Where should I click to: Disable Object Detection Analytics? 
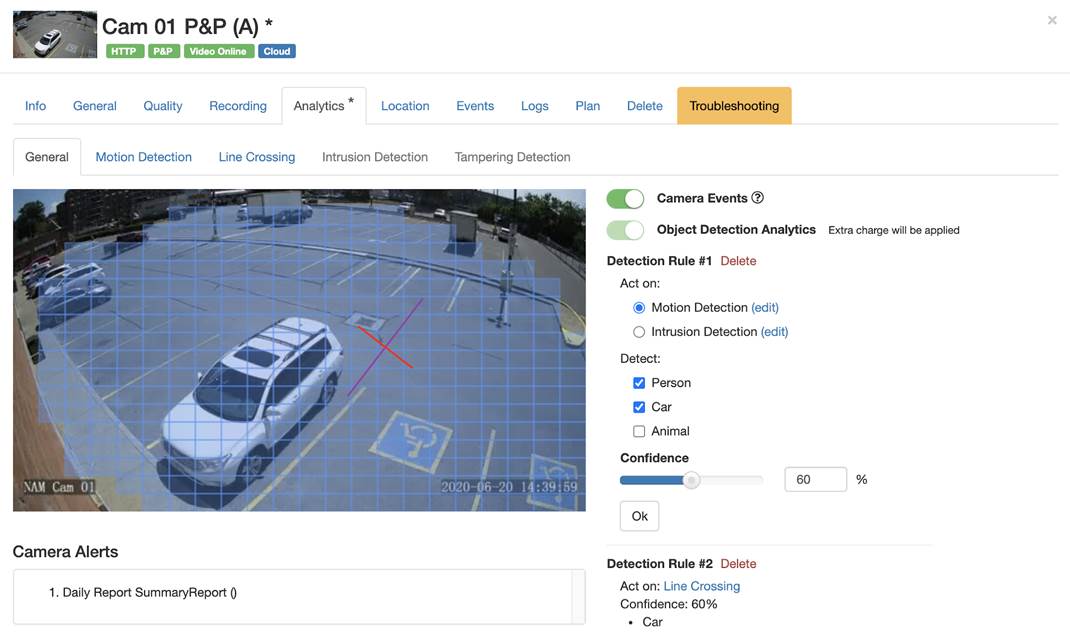[x=625, y=230]
